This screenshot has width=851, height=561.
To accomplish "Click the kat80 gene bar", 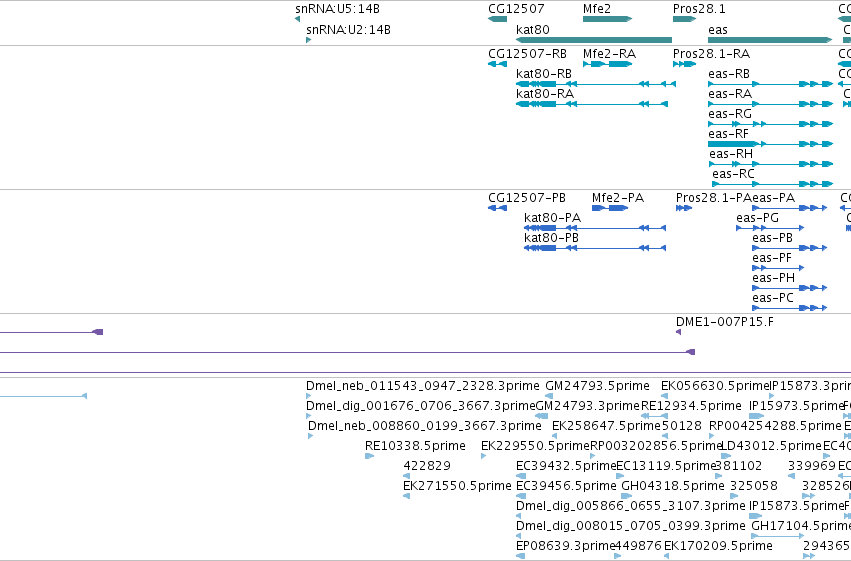I will [x=594, y=40].
